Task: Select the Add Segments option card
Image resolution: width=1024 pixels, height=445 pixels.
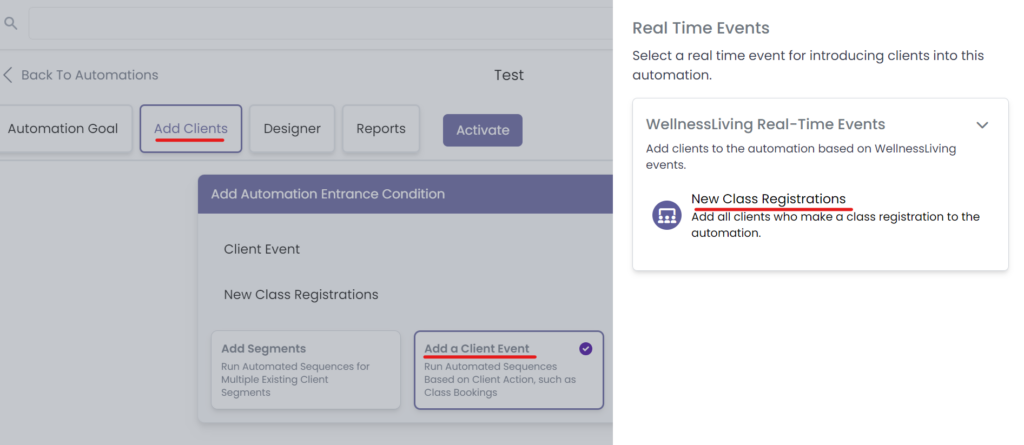Action: point(305,370)
